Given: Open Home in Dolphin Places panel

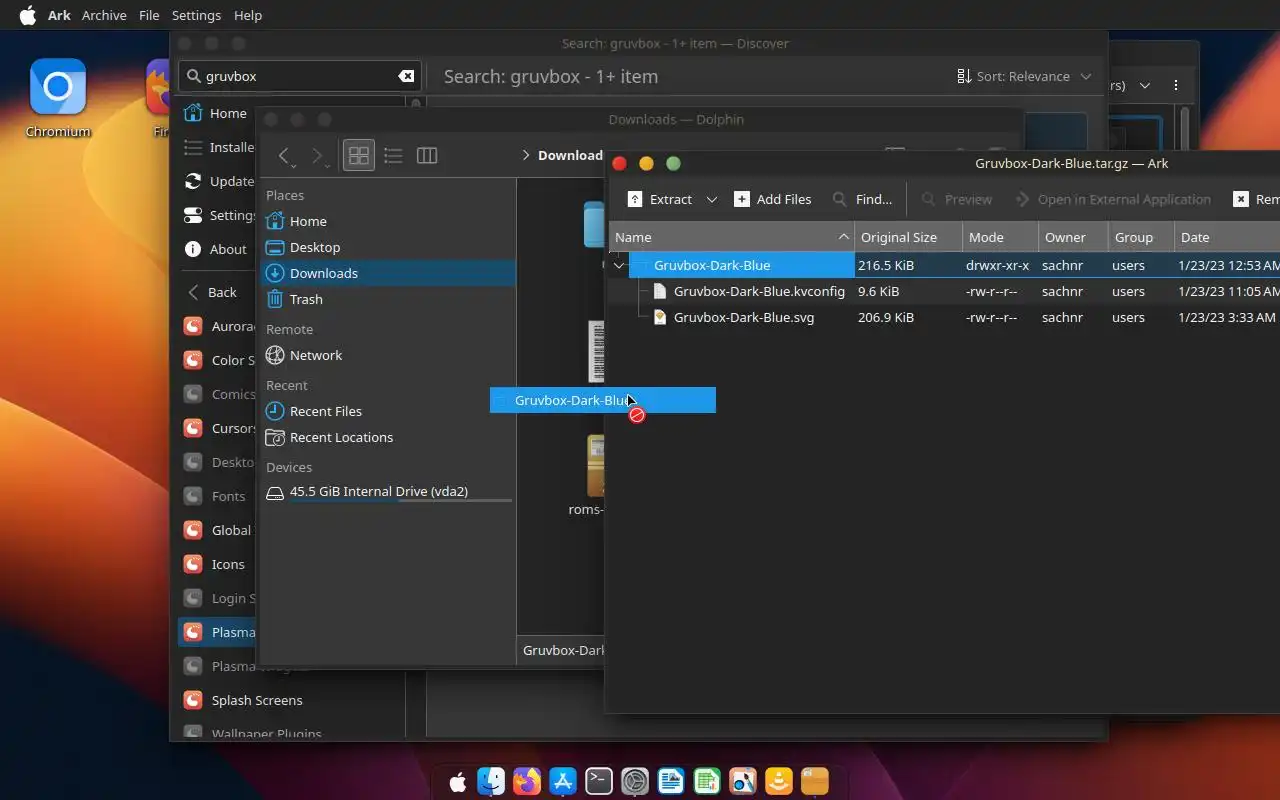Looking at the screenshot, I should coord(388,221).
